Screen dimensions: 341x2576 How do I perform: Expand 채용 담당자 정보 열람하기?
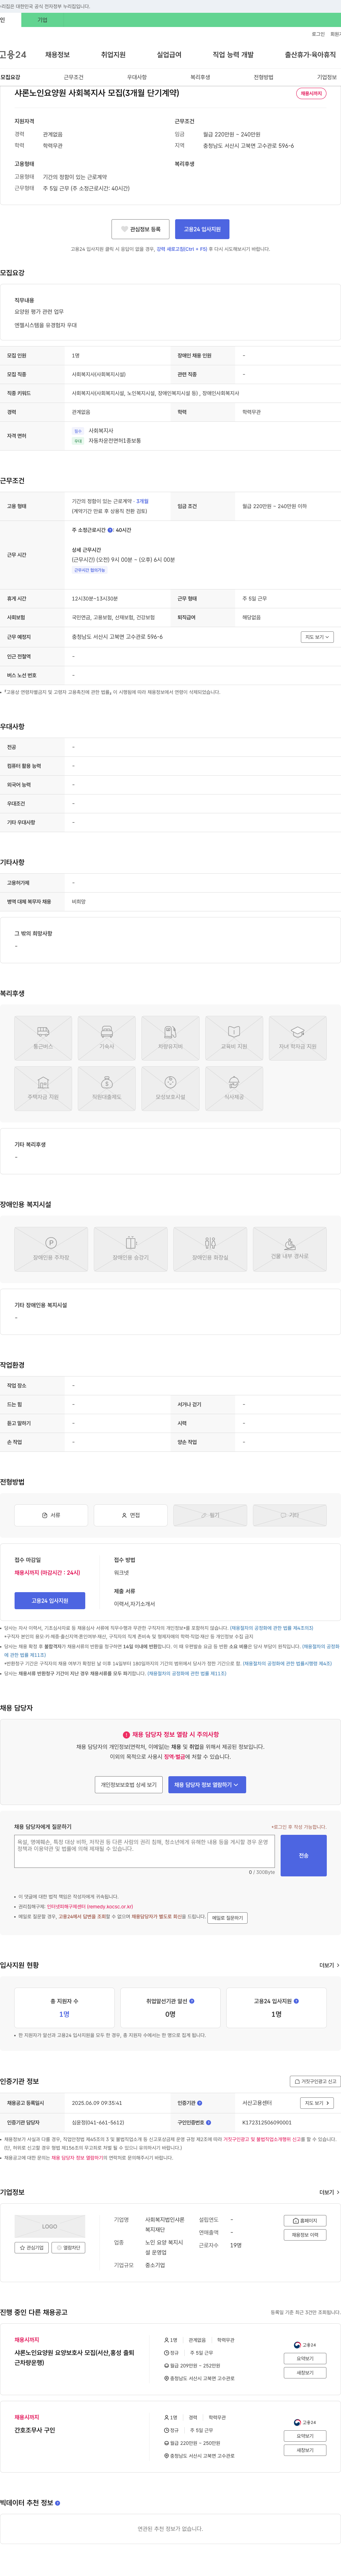click(207, 1785)
